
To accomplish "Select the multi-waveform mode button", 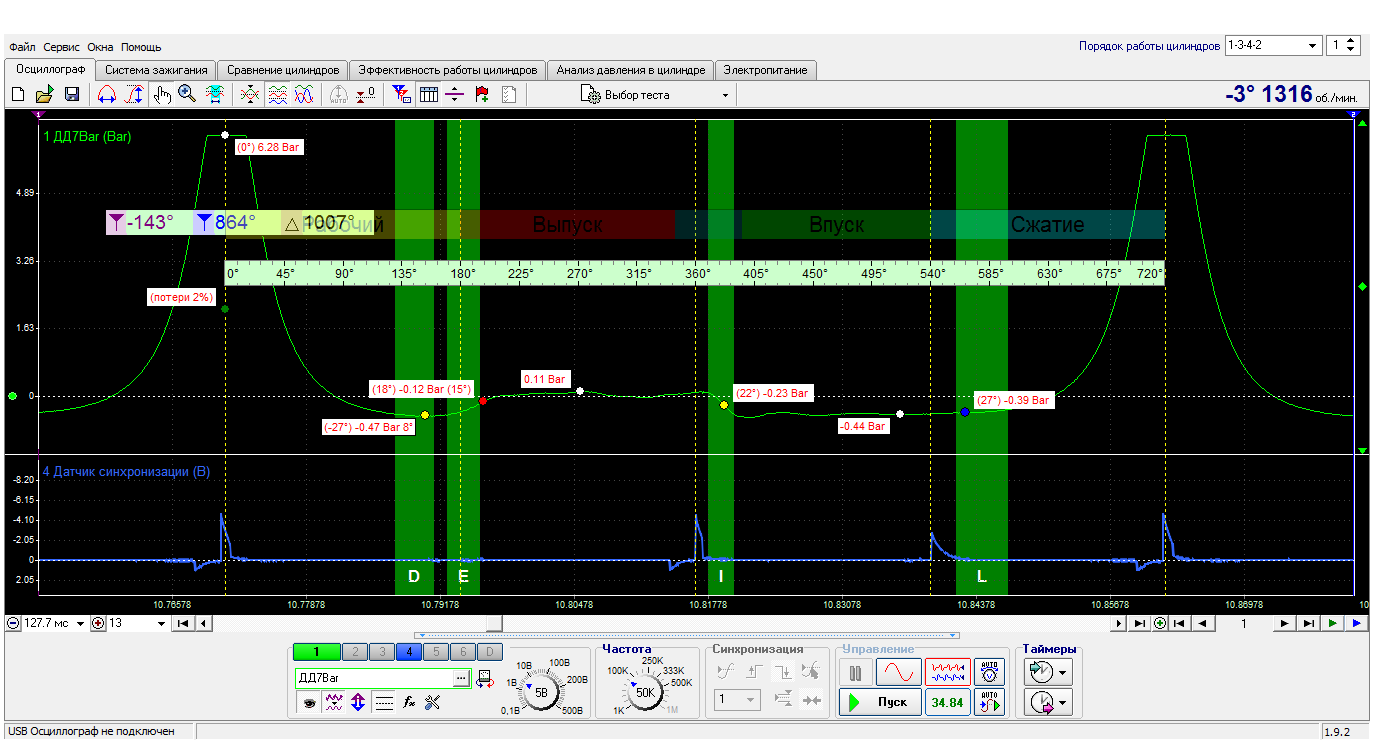I will [948, 671].
